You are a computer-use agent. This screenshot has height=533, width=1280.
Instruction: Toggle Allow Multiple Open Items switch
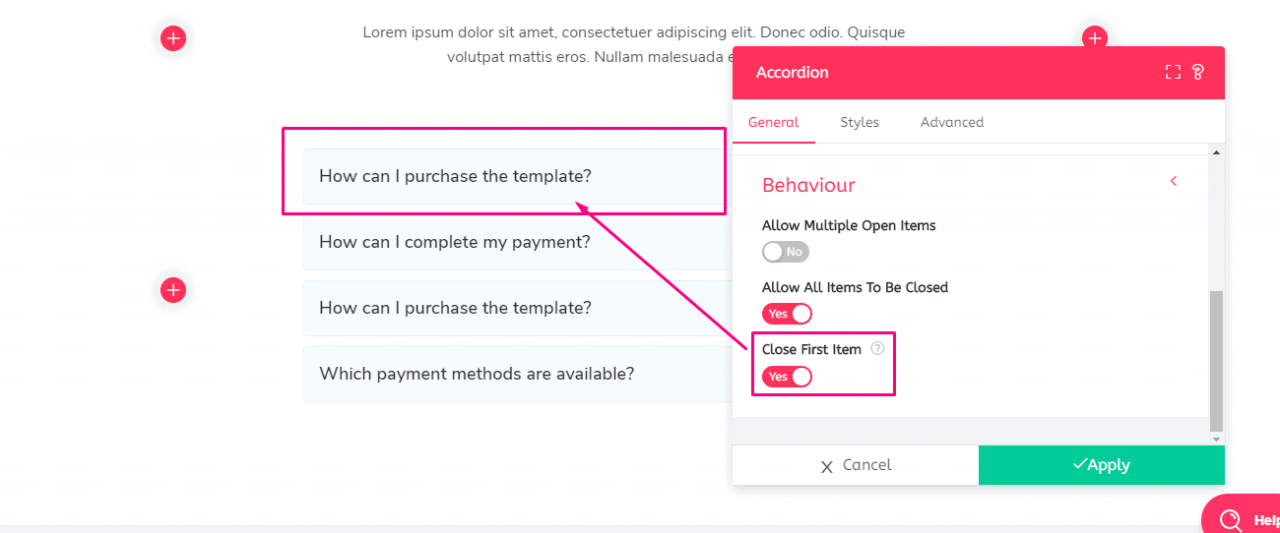click(x=786, y=252)
